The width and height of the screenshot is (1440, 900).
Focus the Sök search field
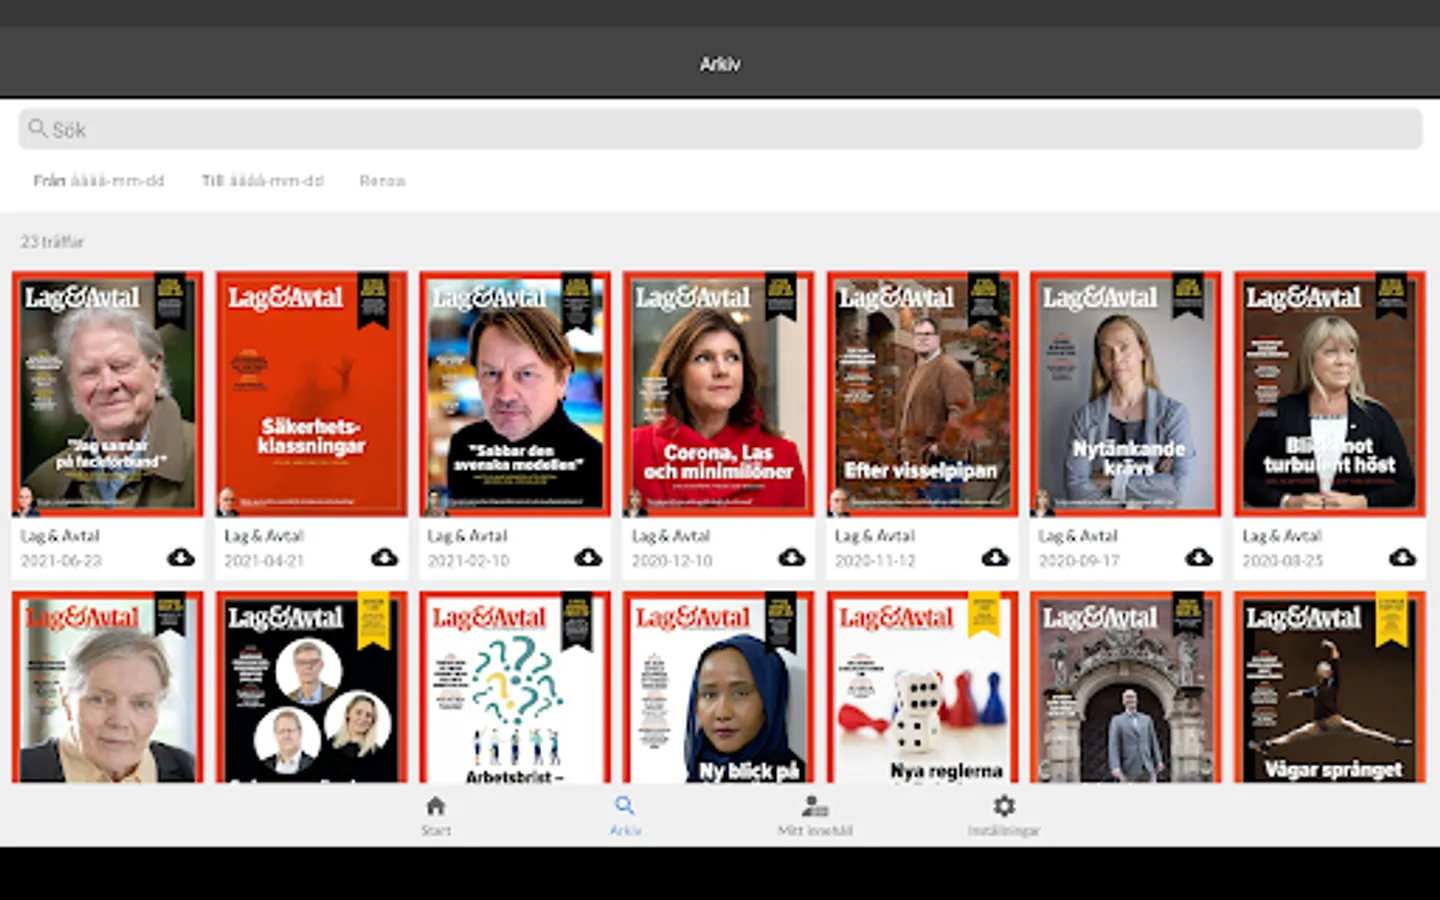[x=720, y=129]
